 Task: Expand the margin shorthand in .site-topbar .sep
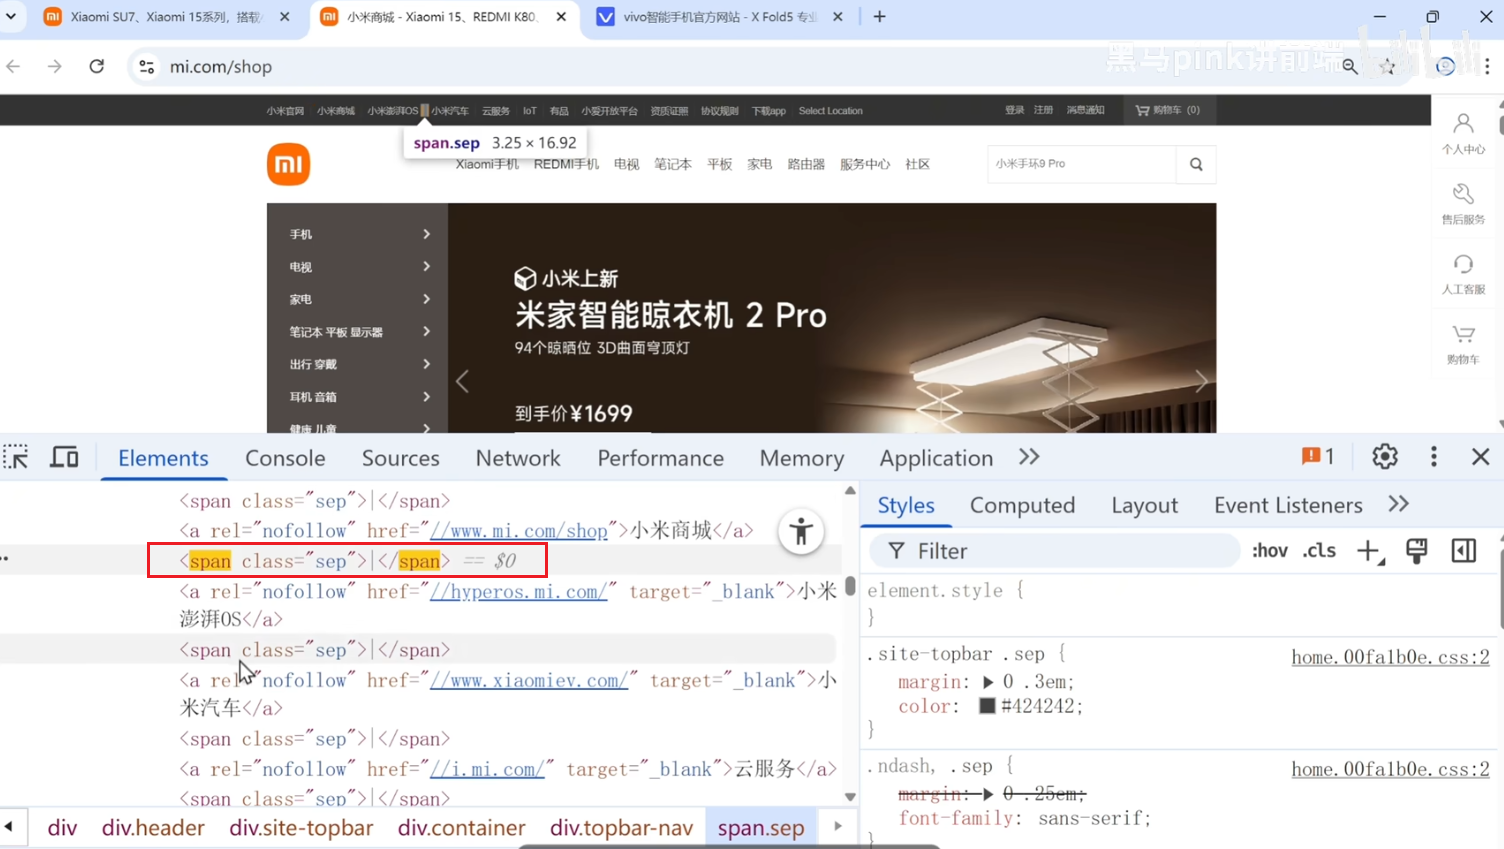coord(988,682)
